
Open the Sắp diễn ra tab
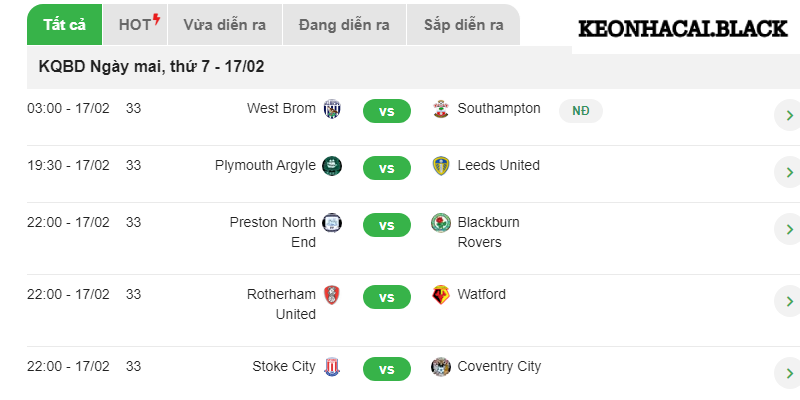pos(463,25)
